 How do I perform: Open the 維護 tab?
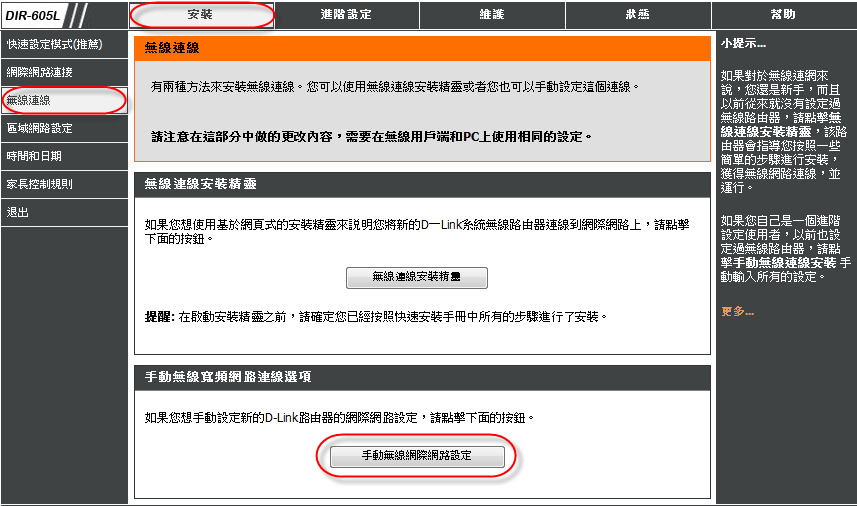492,15
